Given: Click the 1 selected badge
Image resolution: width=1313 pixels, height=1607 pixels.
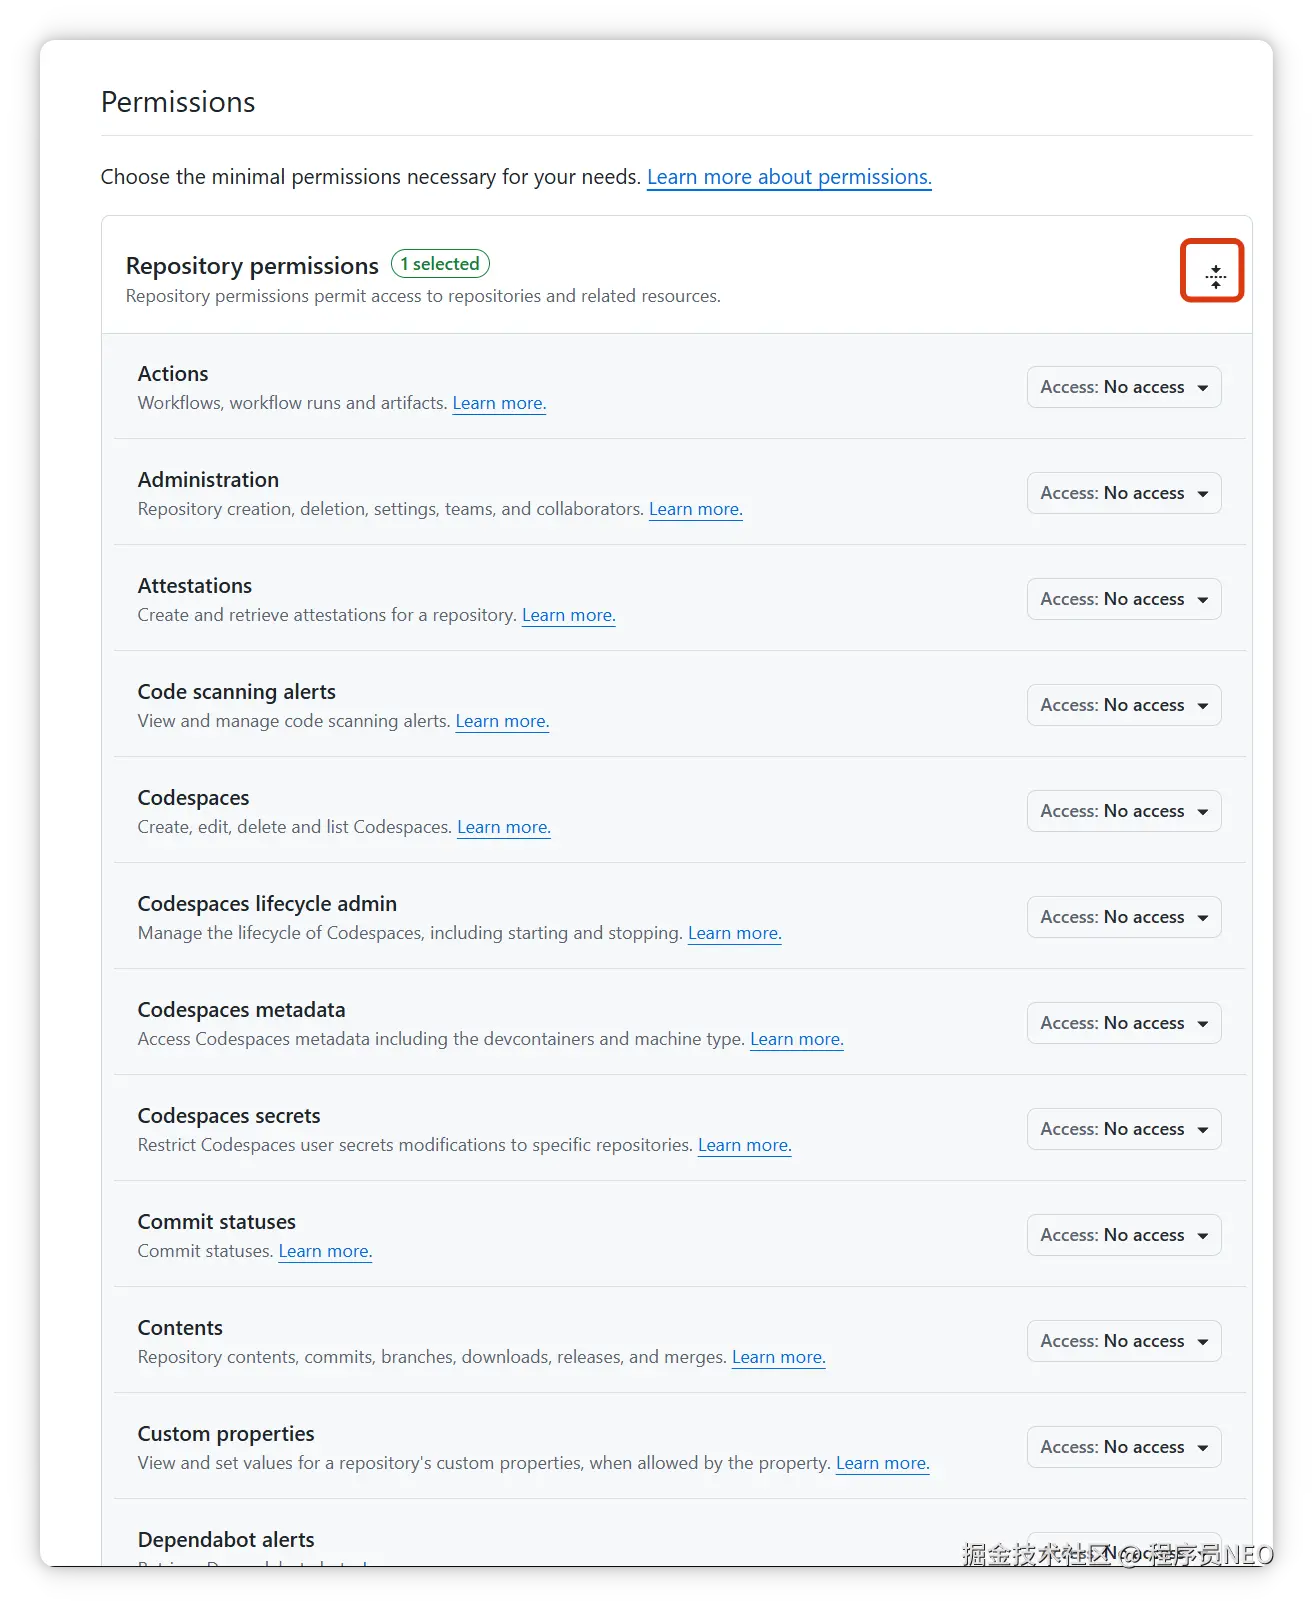Looking at the screenshot, I should 440,264.
